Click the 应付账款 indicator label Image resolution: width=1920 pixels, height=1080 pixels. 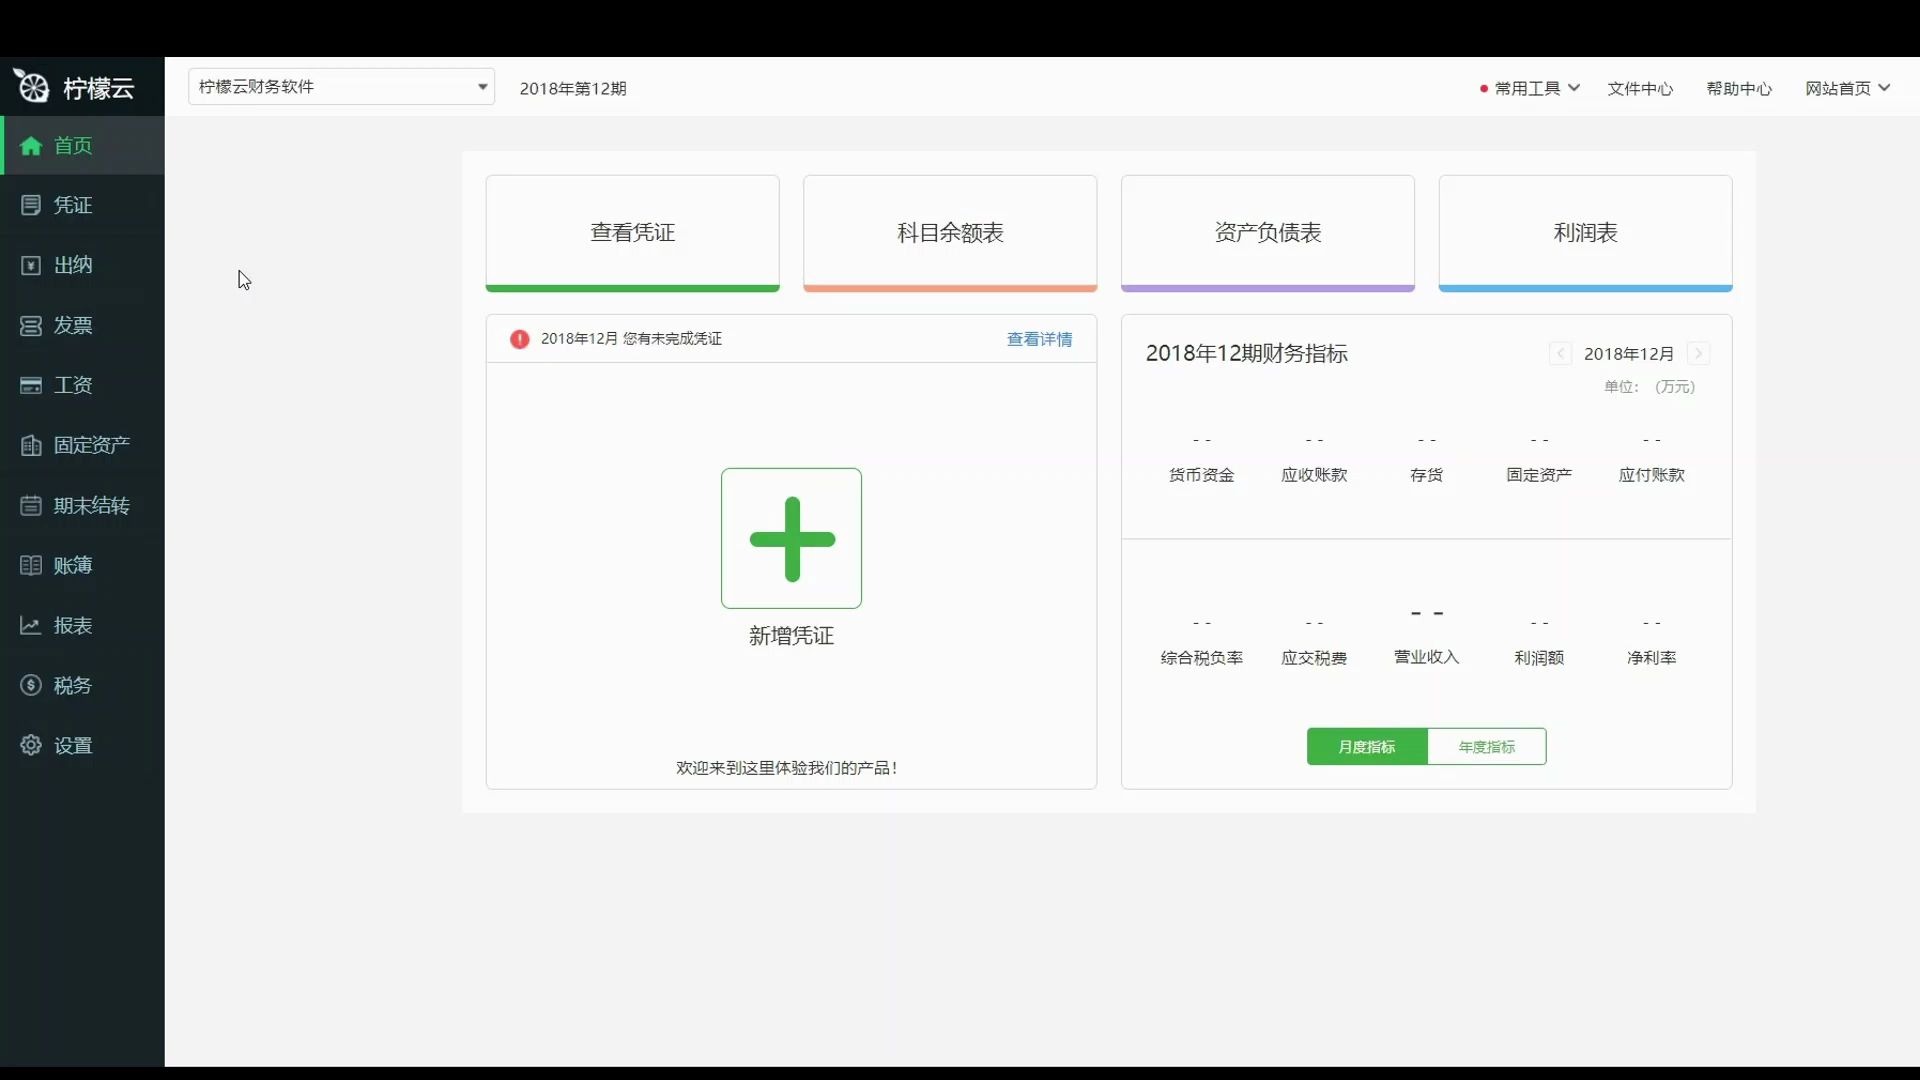pyautogui.click(x=1652, y=475)
